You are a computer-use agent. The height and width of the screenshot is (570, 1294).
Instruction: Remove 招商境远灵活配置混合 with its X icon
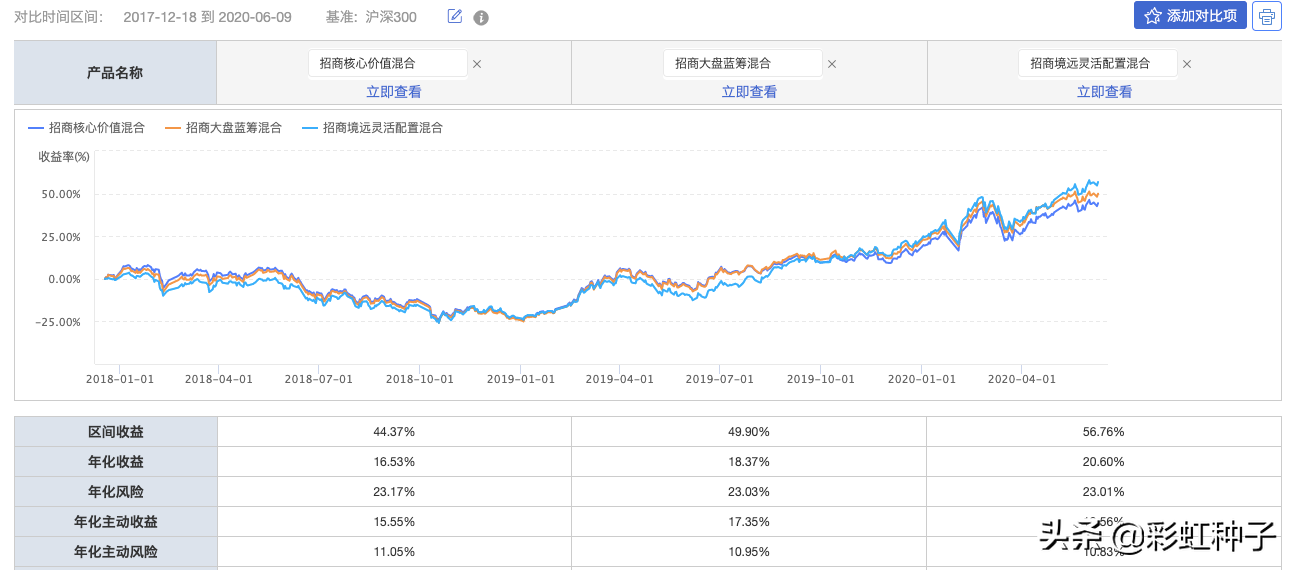point(1187,64)
